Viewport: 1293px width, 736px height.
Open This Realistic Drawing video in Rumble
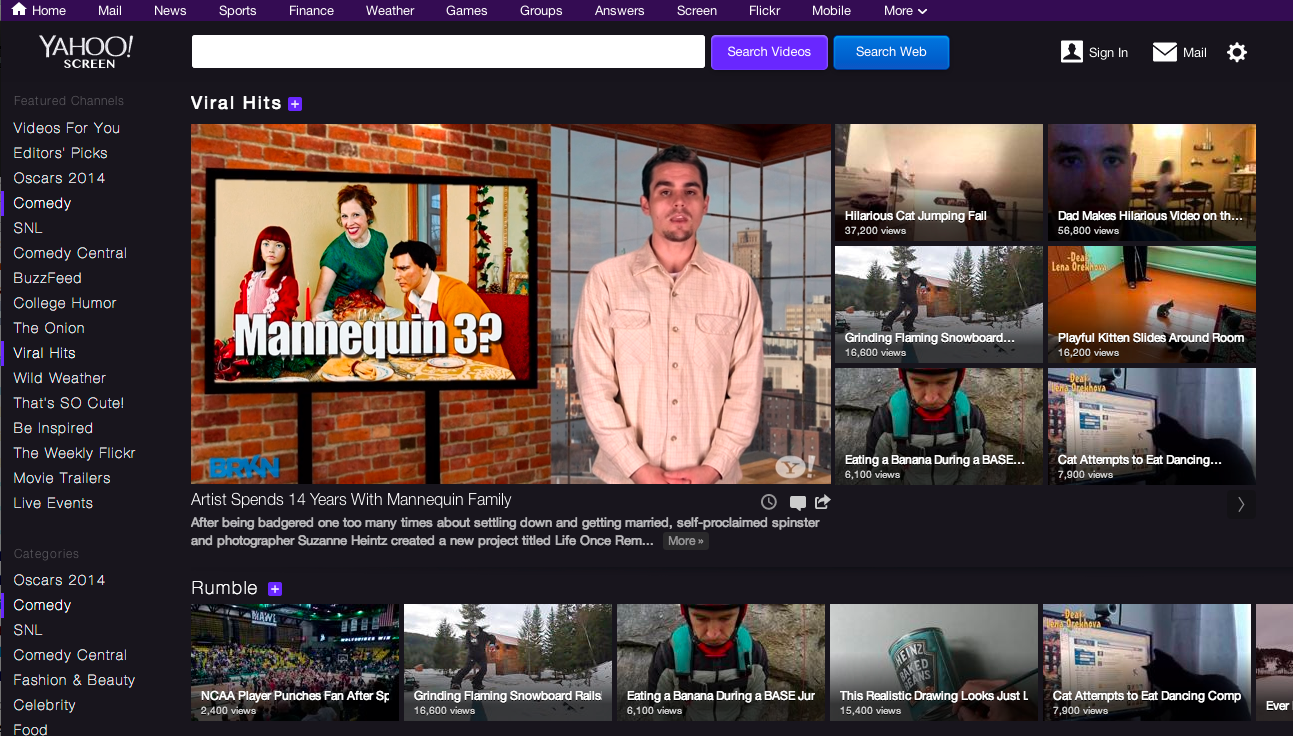[934, 662]
